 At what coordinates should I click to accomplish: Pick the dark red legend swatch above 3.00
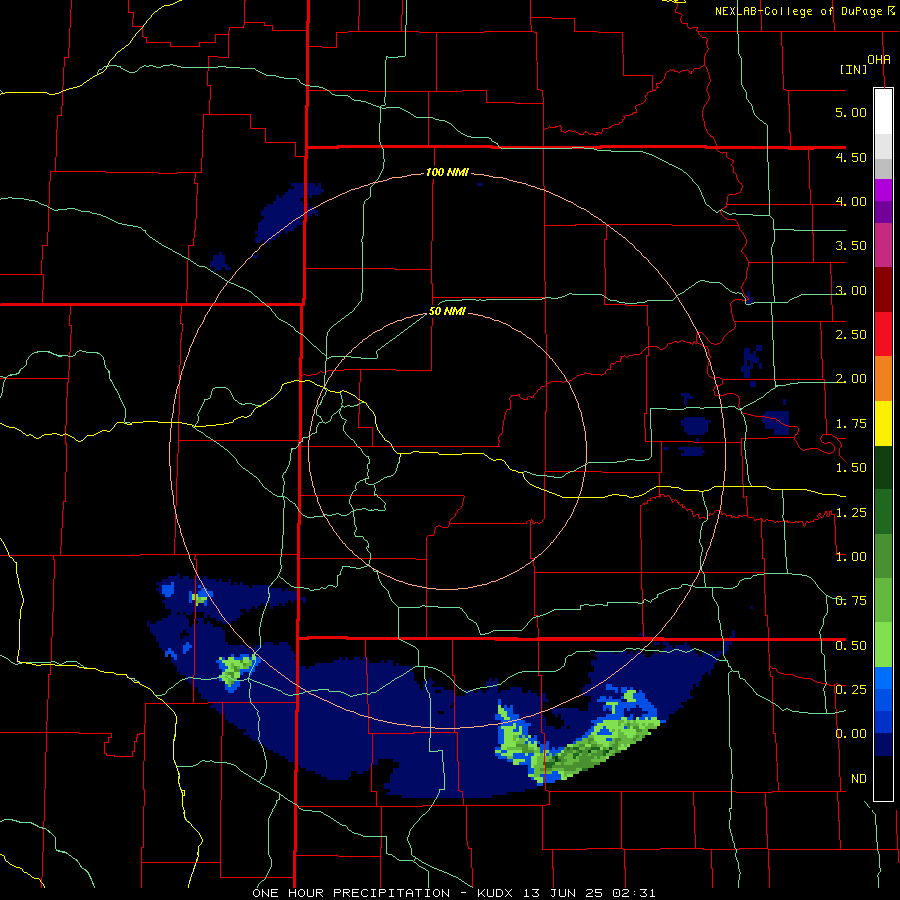883,289
